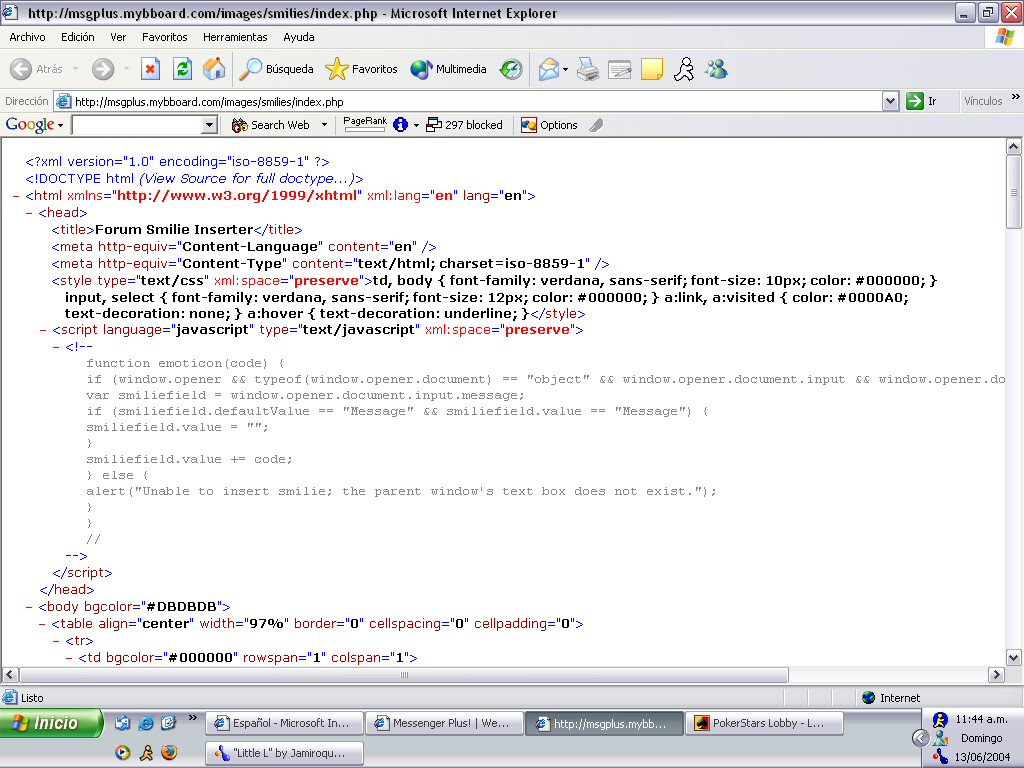This screenshot has width=1024, height=768.
Task: Click the Internet Explorer quick launch icon
Action: [146, 723]
